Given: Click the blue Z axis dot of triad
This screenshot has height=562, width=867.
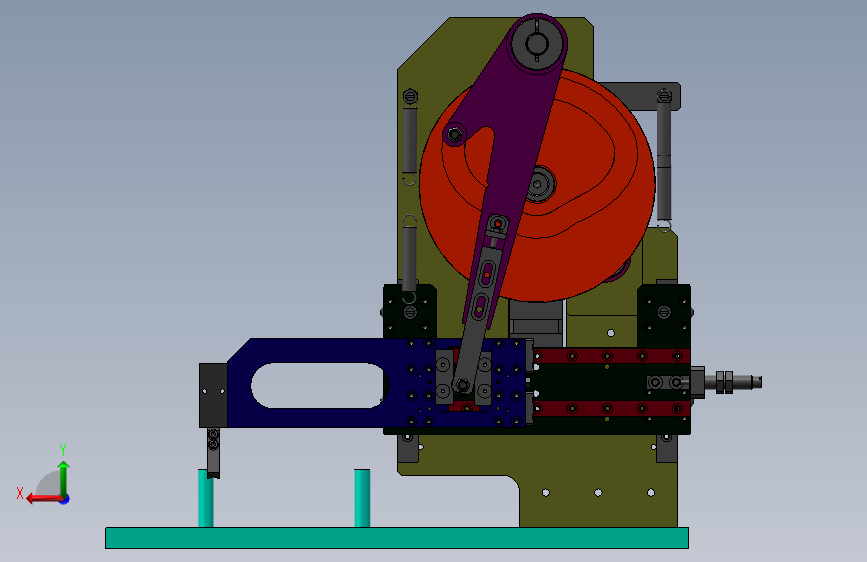Looking at the screenshot, I should click(x=65, y=499).
